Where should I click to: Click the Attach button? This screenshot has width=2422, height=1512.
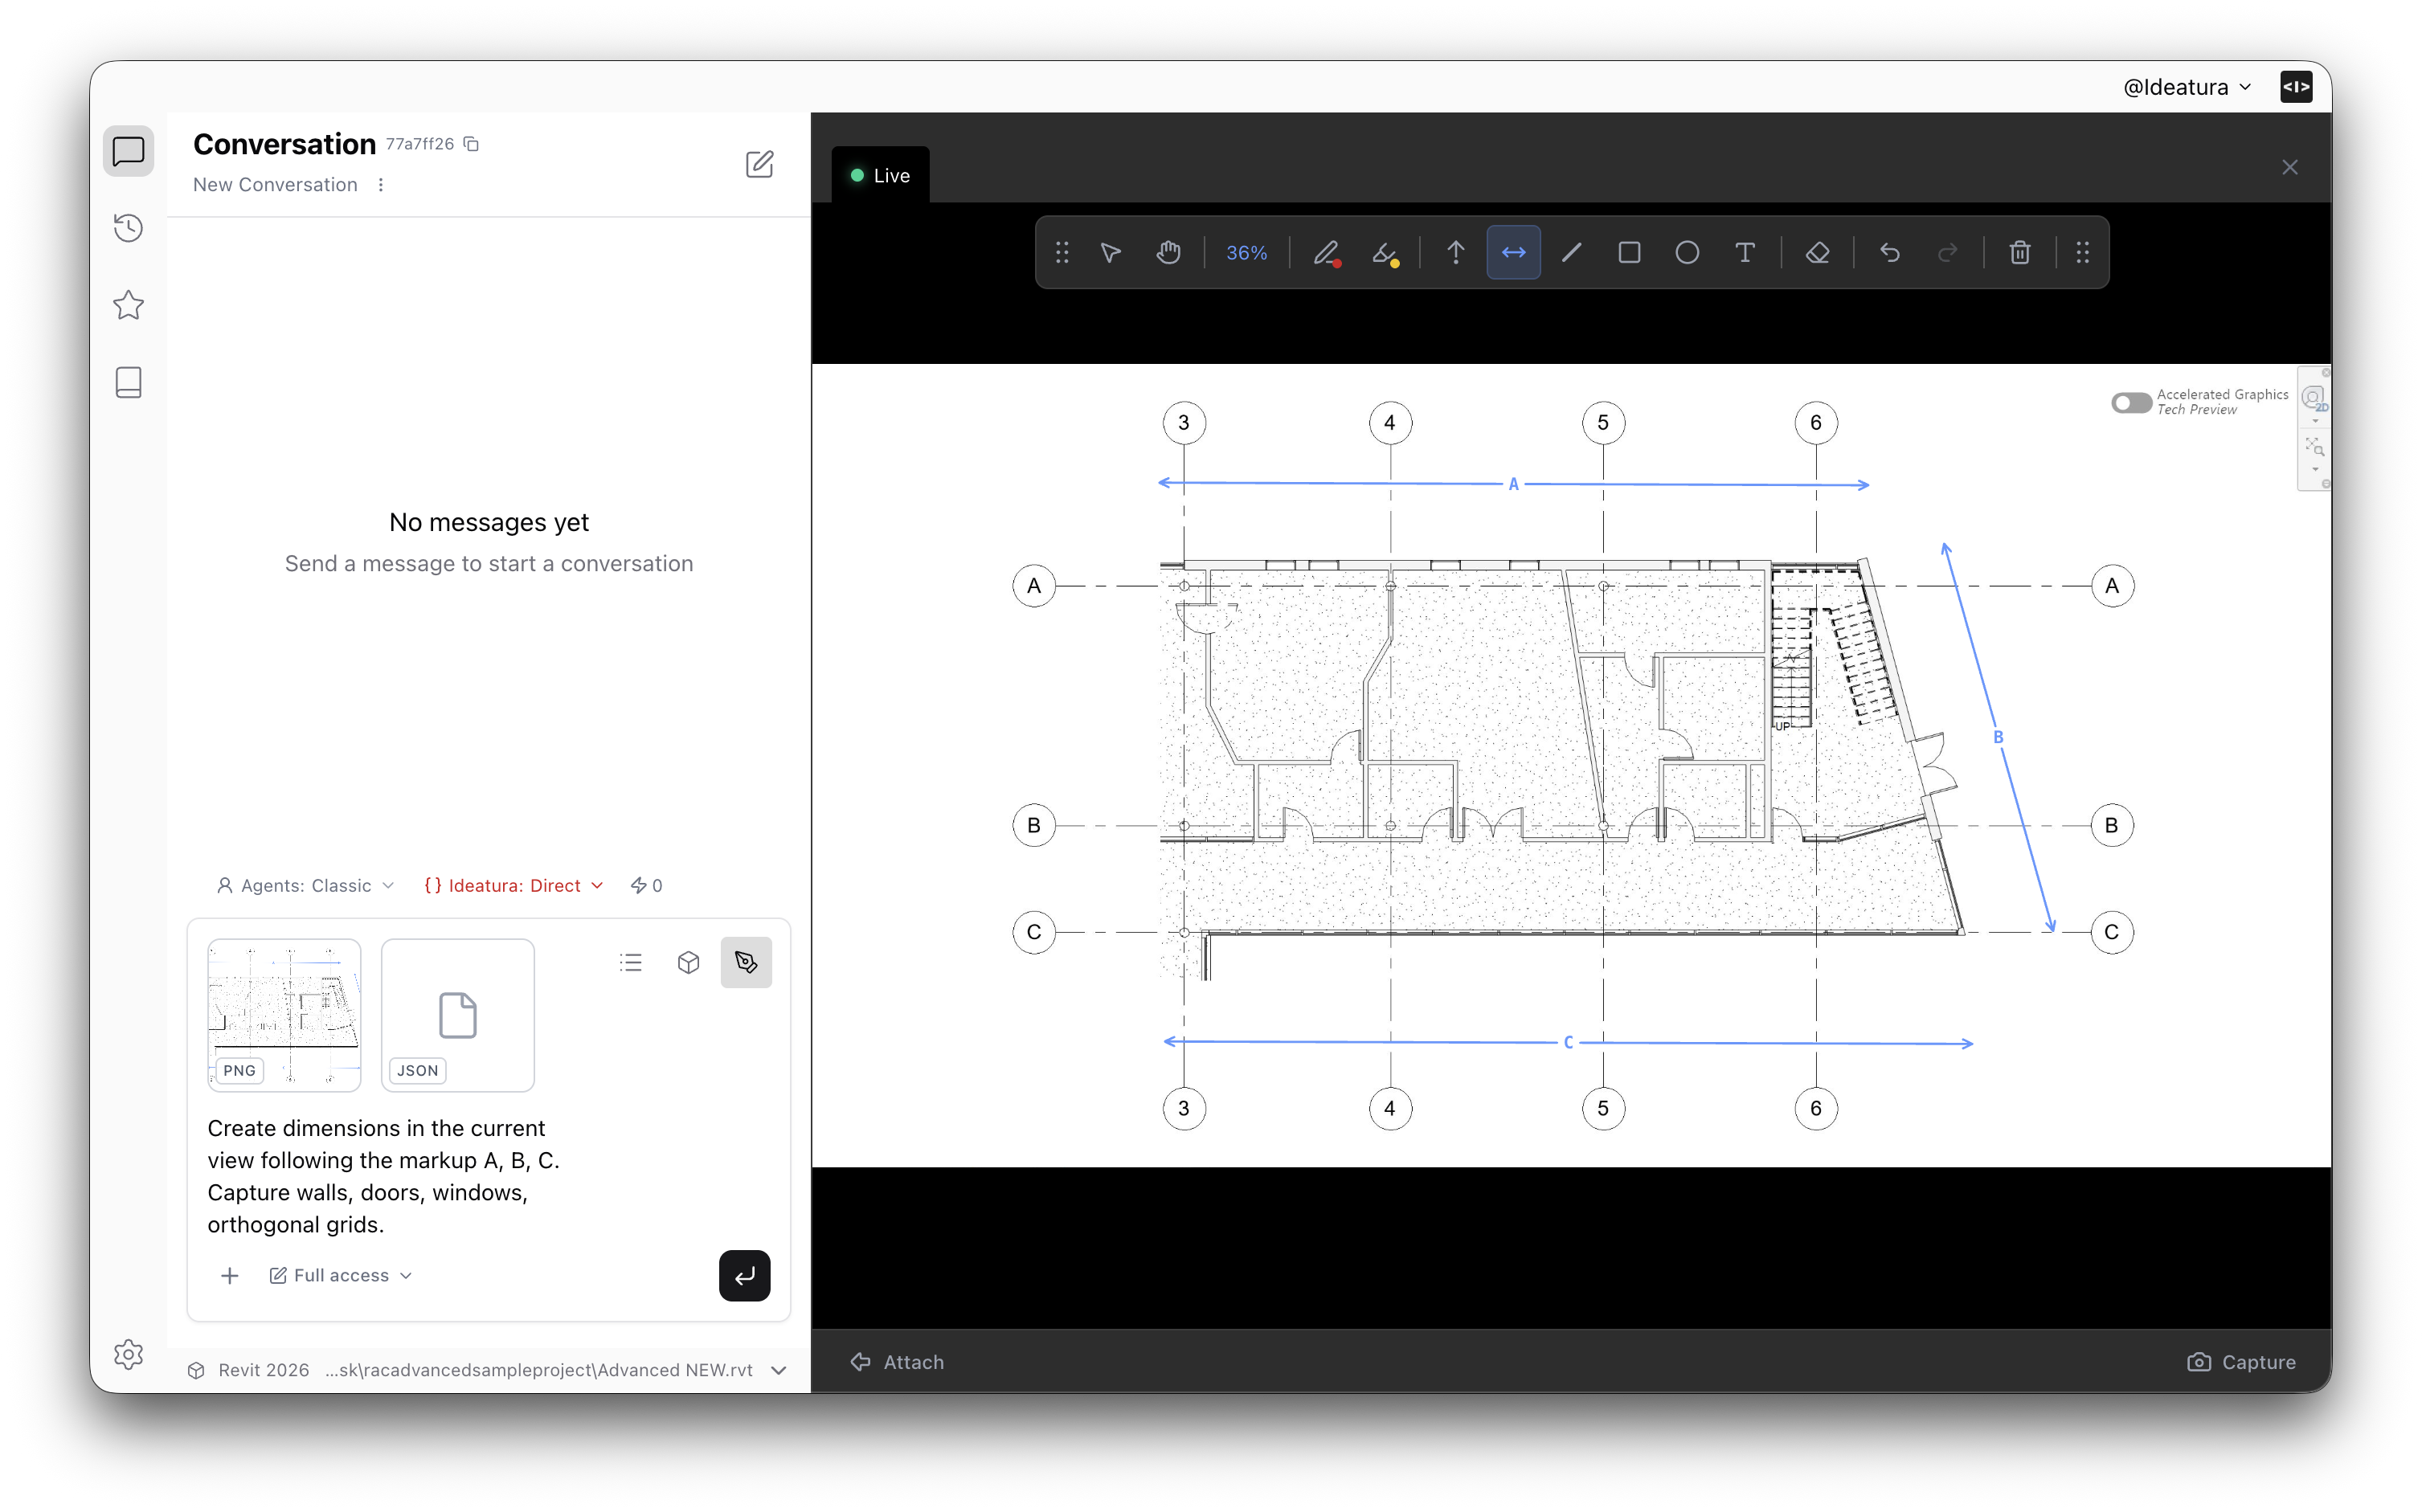coord(897,1362)
